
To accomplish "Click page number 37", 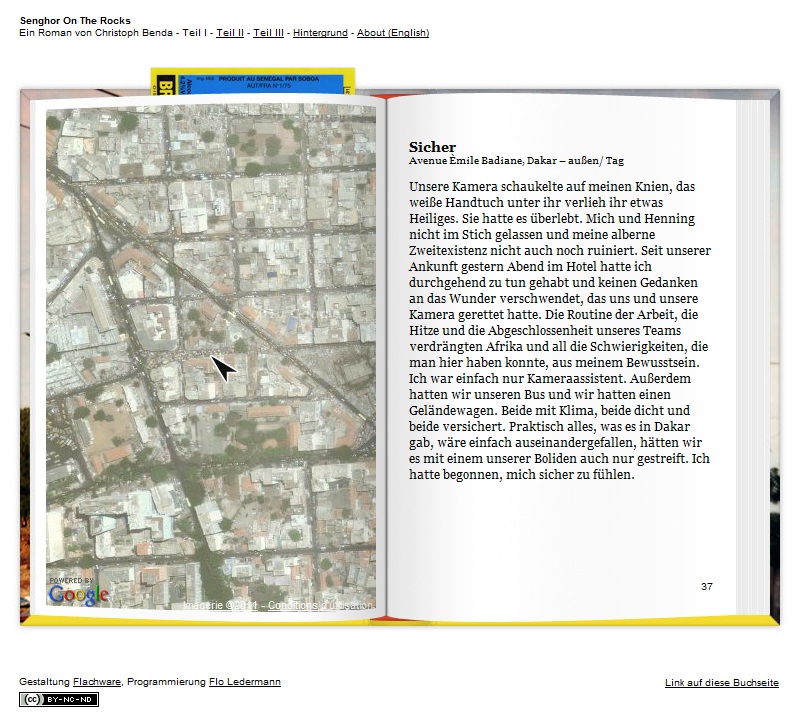I will (x=707, y=586).
